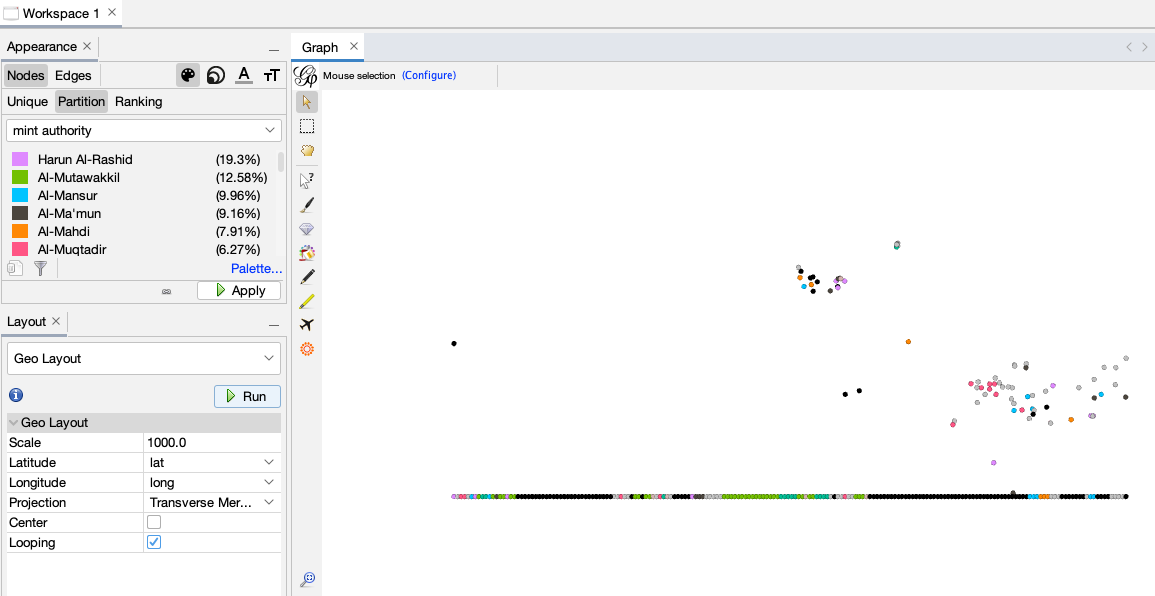
Task: Open the Latitude column dropdown
Action: pyautogui.click(x=212, y=462)
